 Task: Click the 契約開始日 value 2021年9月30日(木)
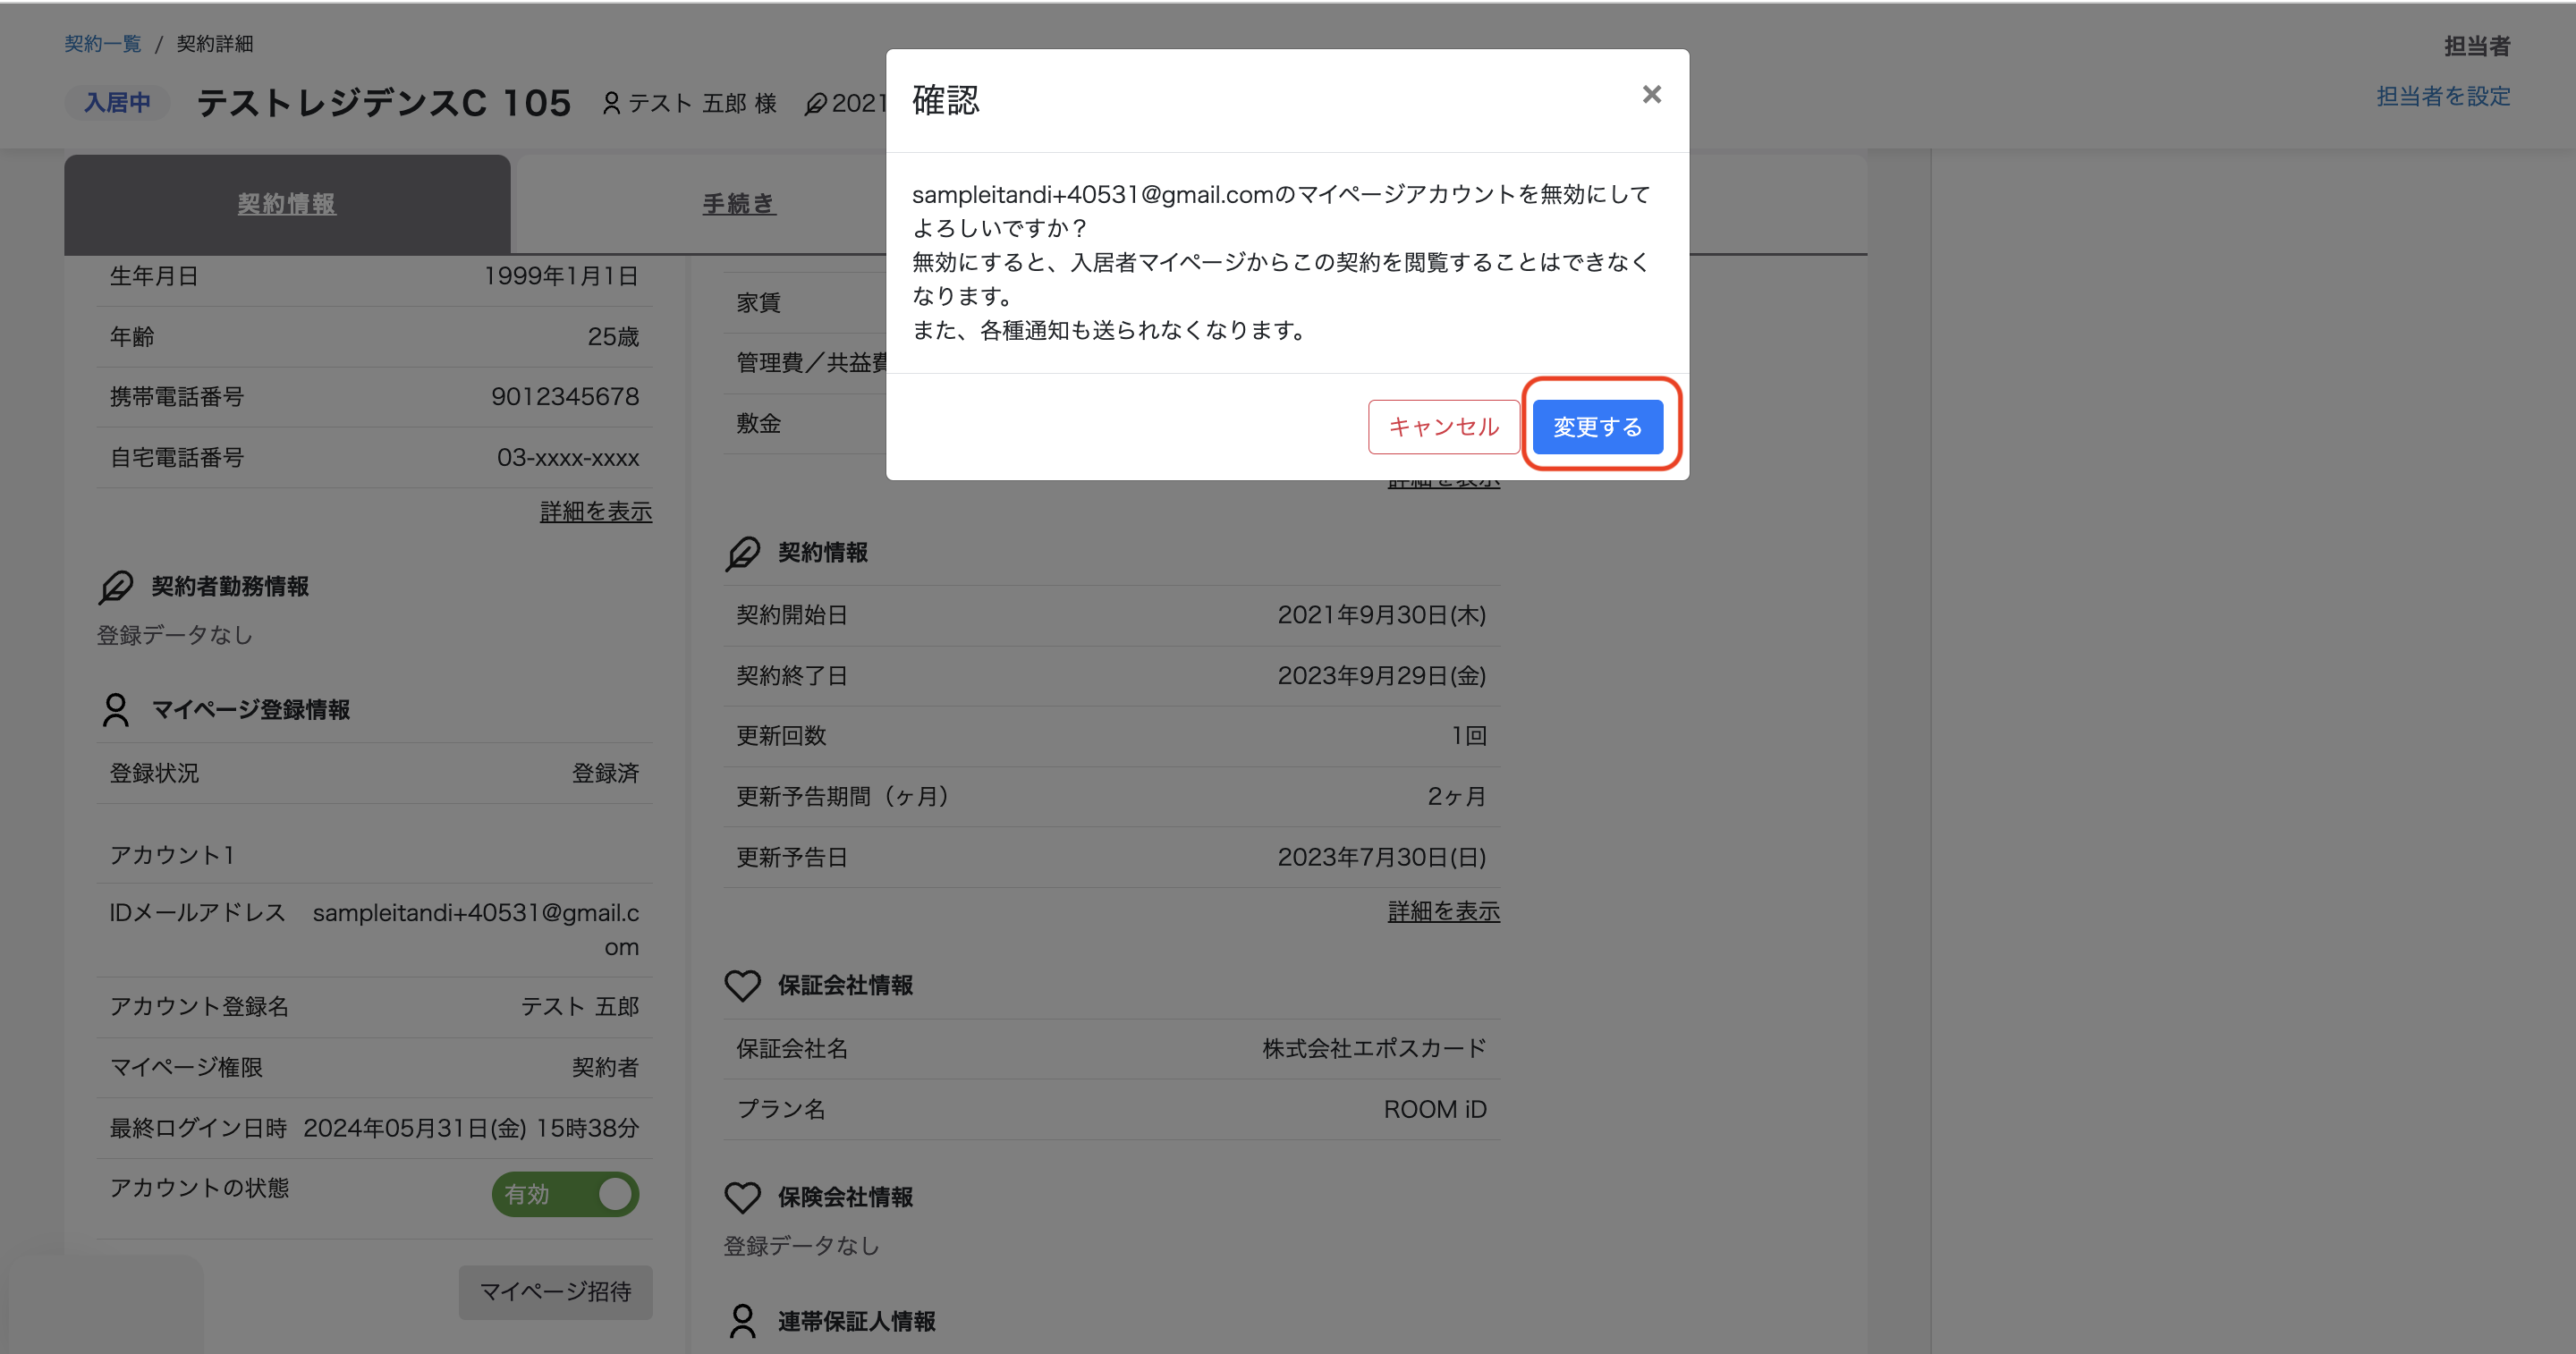[1381, 615]
